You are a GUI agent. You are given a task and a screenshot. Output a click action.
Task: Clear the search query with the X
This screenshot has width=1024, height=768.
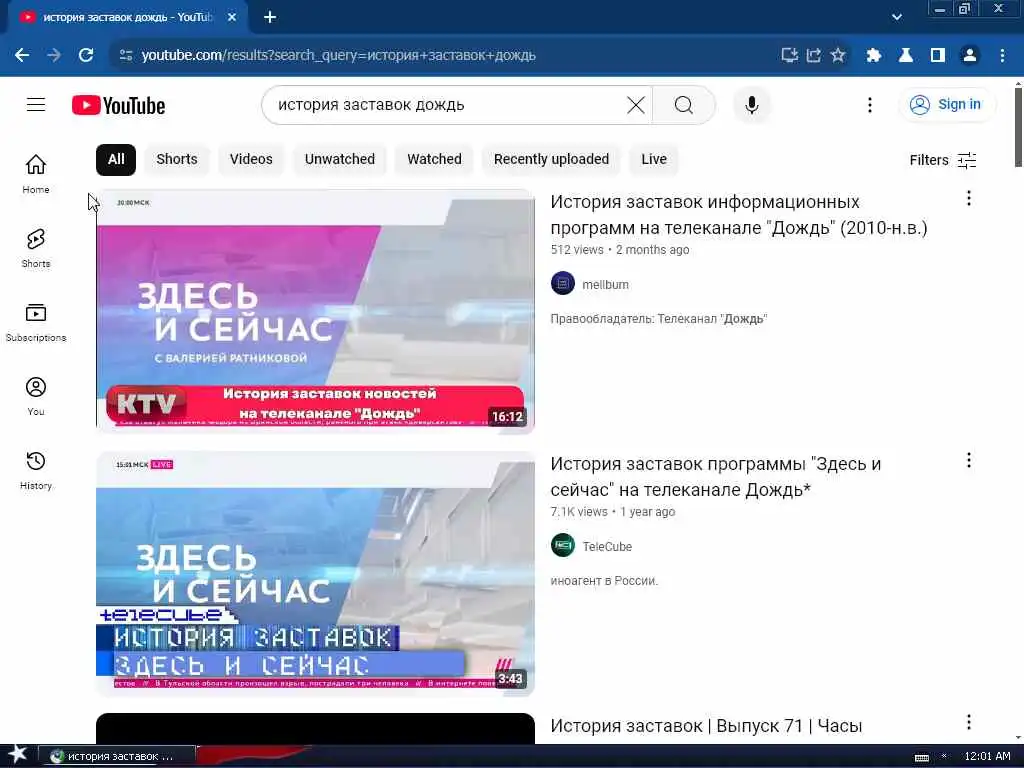(635, 104)
